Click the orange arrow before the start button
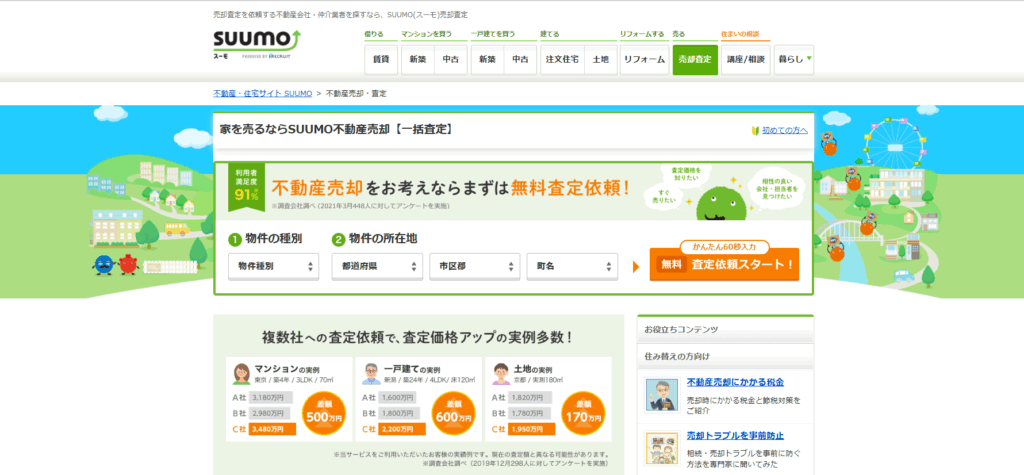This screenshot has width=1024, height=475. [636, 266]
